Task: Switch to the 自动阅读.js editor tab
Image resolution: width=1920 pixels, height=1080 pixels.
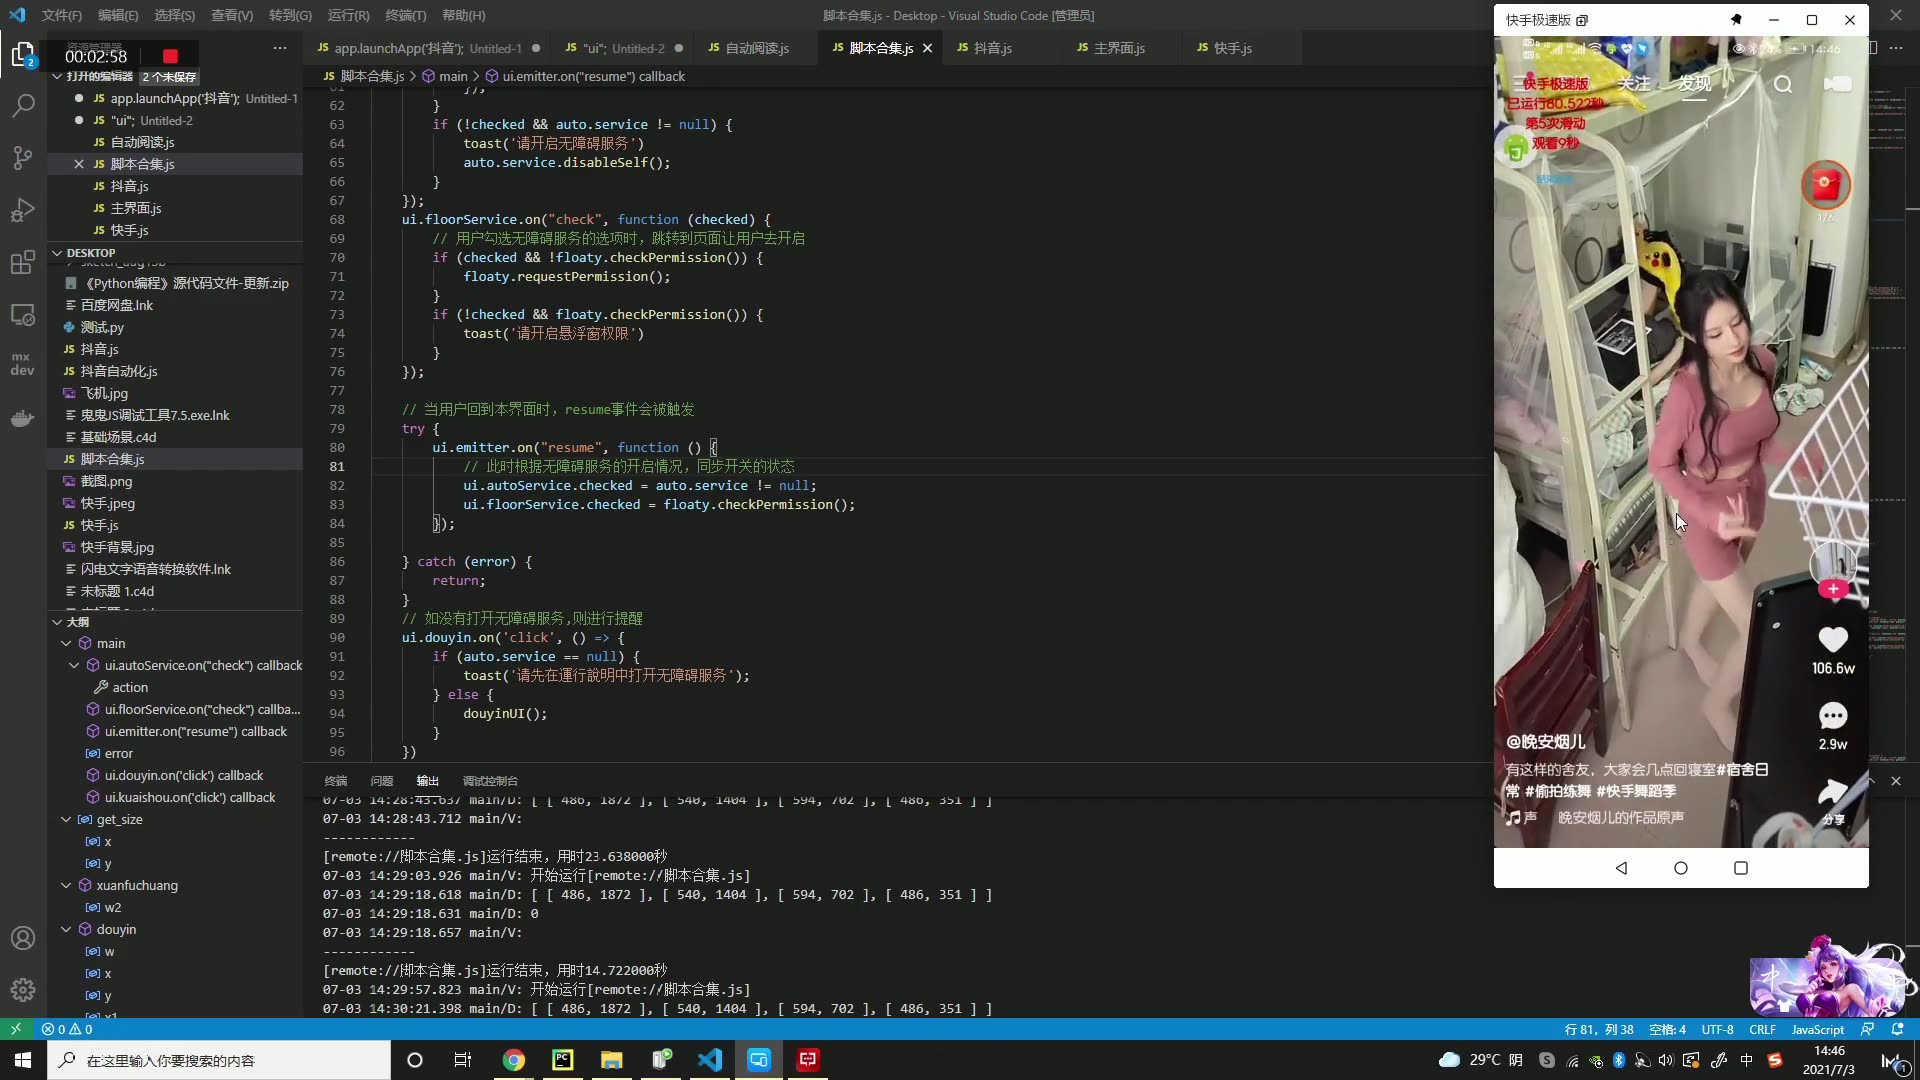Action: (x=757, y=48)
